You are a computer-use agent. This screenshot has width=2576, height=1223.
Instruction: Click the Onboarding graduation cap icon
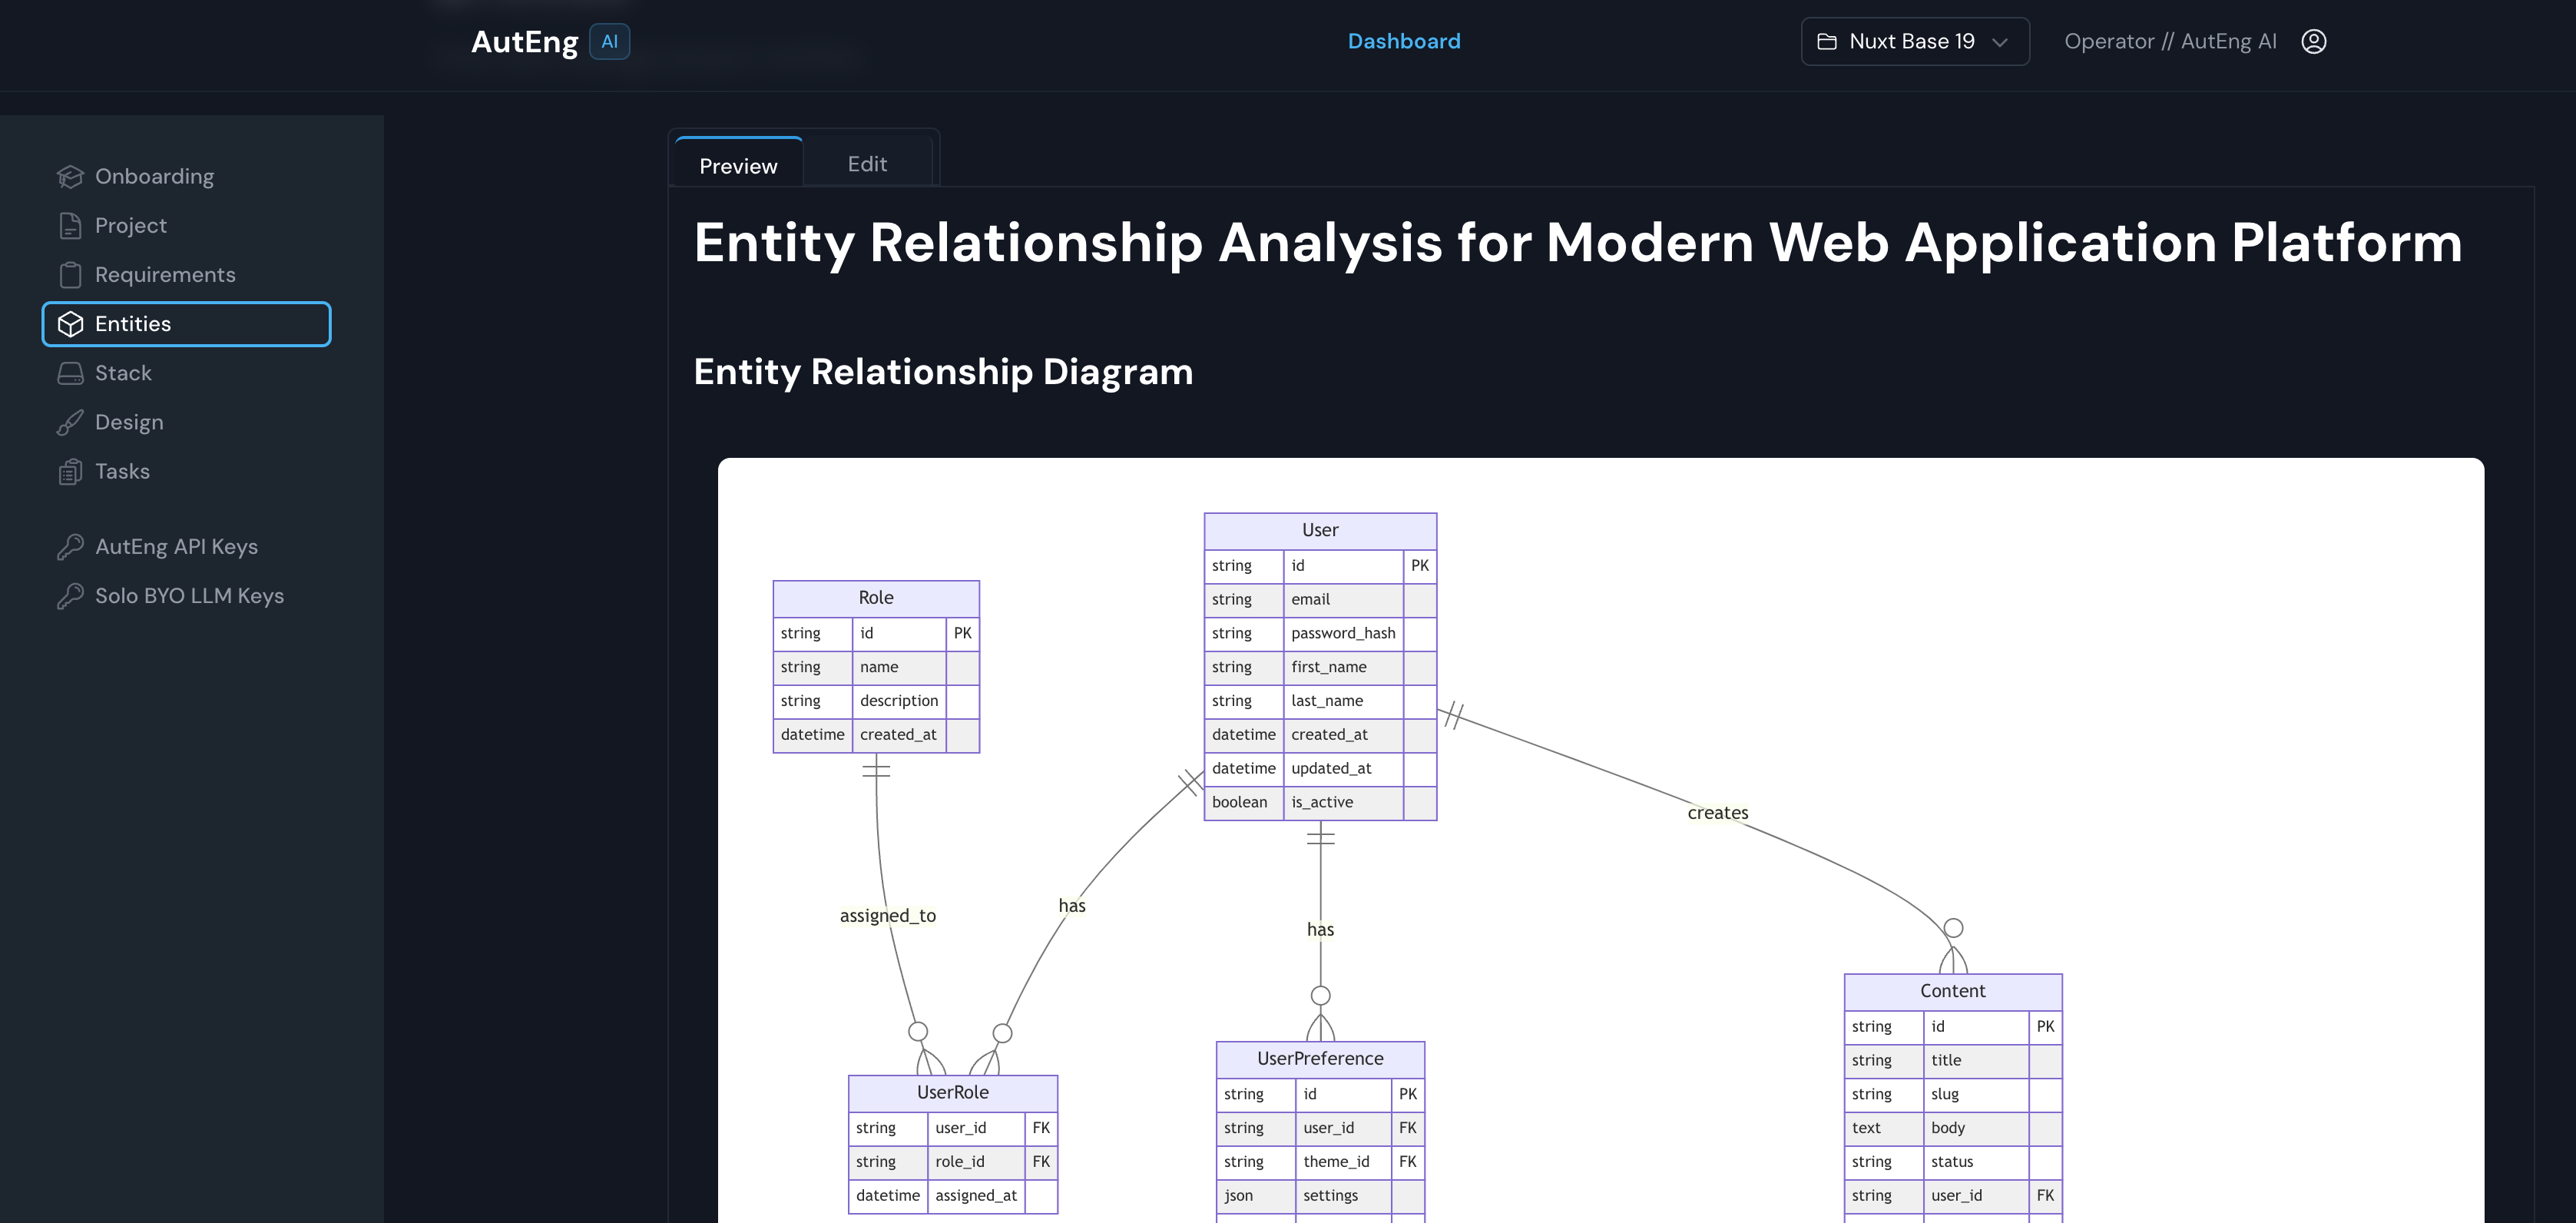[70, 176]
